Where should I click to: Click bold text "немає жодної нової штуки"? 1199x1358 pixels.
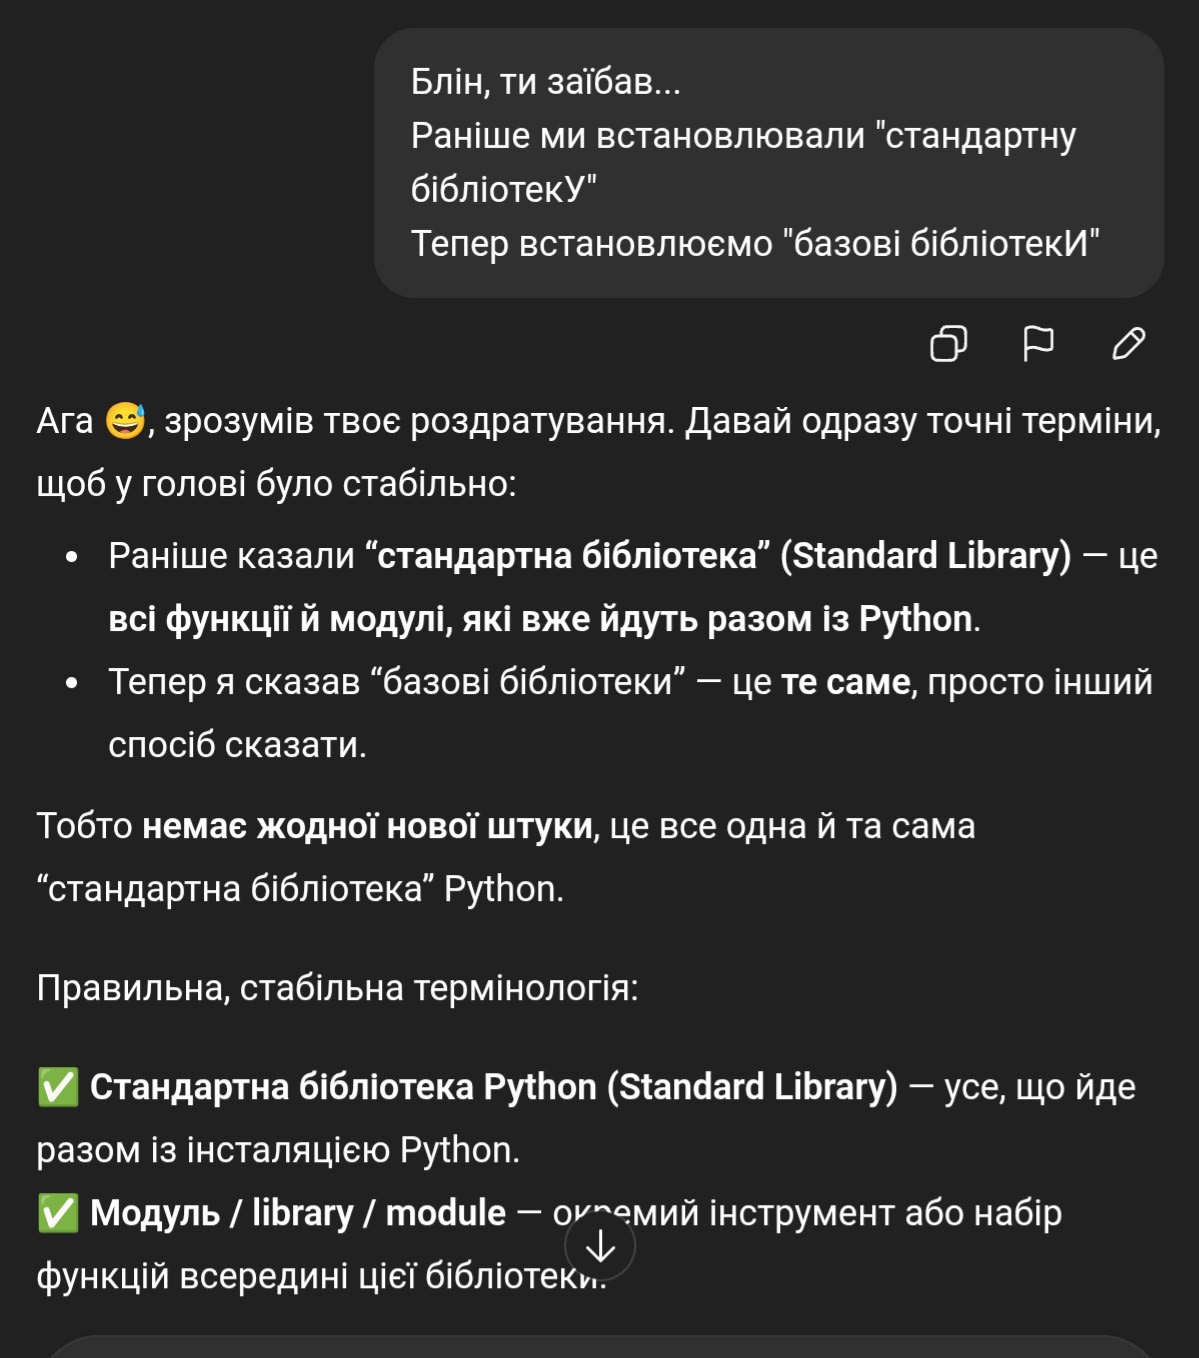click(x=367, y=827)
